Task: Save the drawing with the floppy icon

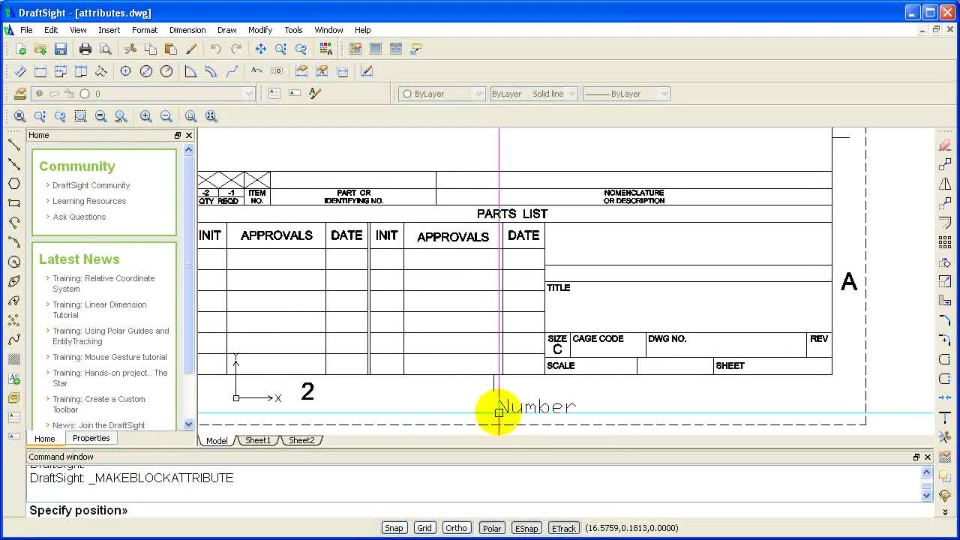Action: [61, 49]
